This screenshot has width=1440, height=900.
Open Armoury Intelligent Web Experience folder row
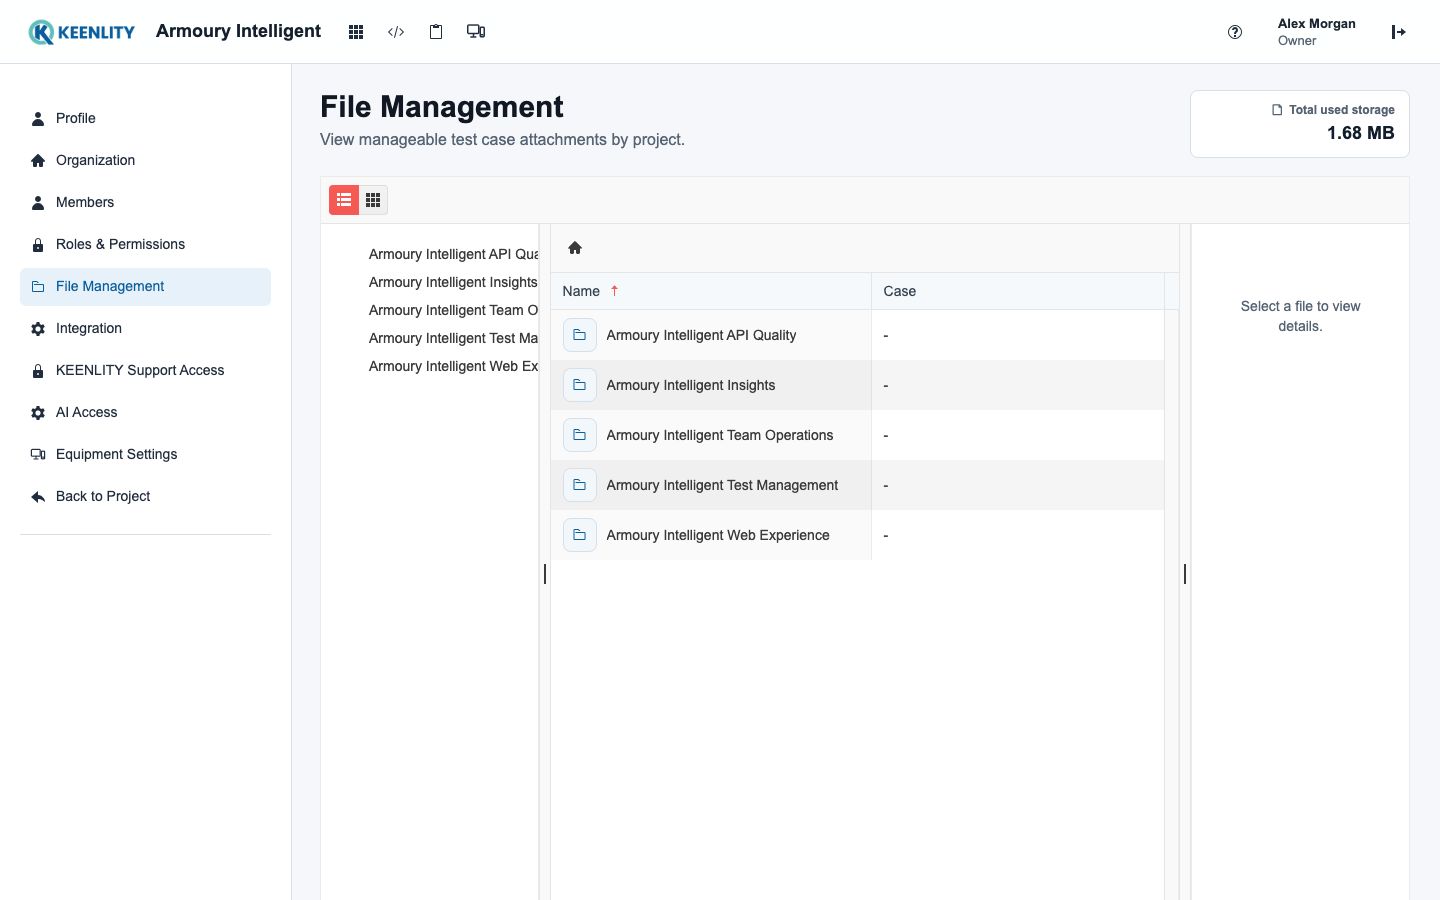click(x=857, y=535)
